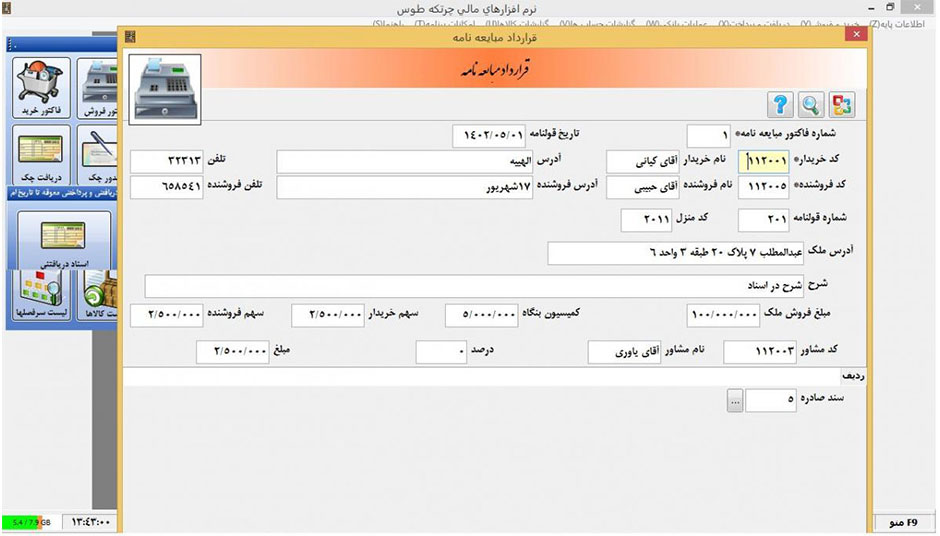The height and width of the screenshot is (536, 940).
Task: Minimize the main چرتکه طوس window
Action: (872, 7)
